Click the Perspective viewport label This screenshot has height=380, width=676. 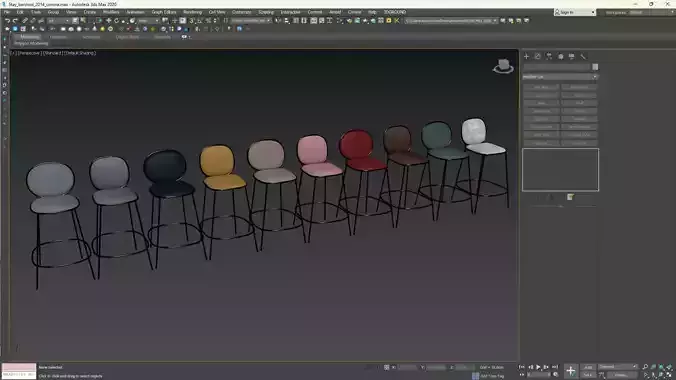(29, 53)
